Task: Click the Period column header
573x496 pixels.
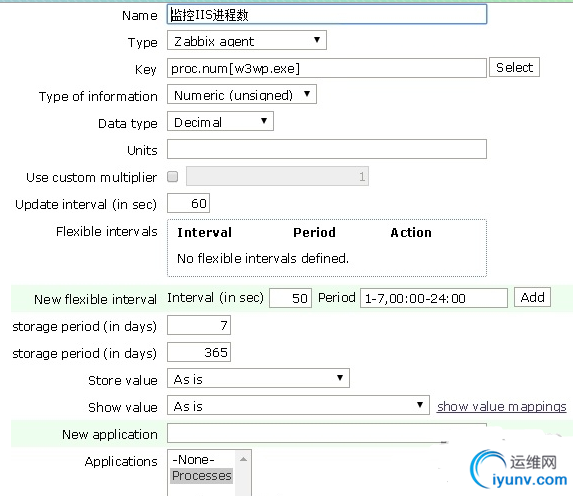Action: coord(314,232)
